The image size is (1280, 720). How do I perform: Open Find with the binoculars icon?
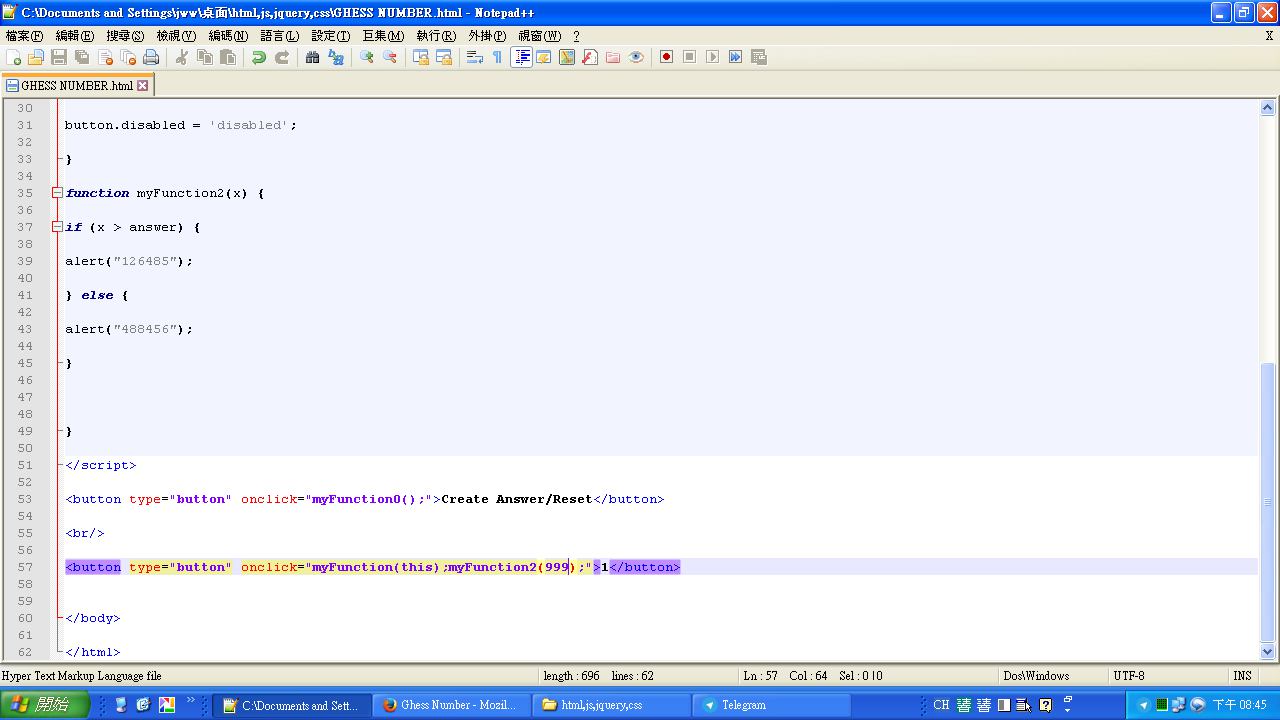[x=313, y=57]
